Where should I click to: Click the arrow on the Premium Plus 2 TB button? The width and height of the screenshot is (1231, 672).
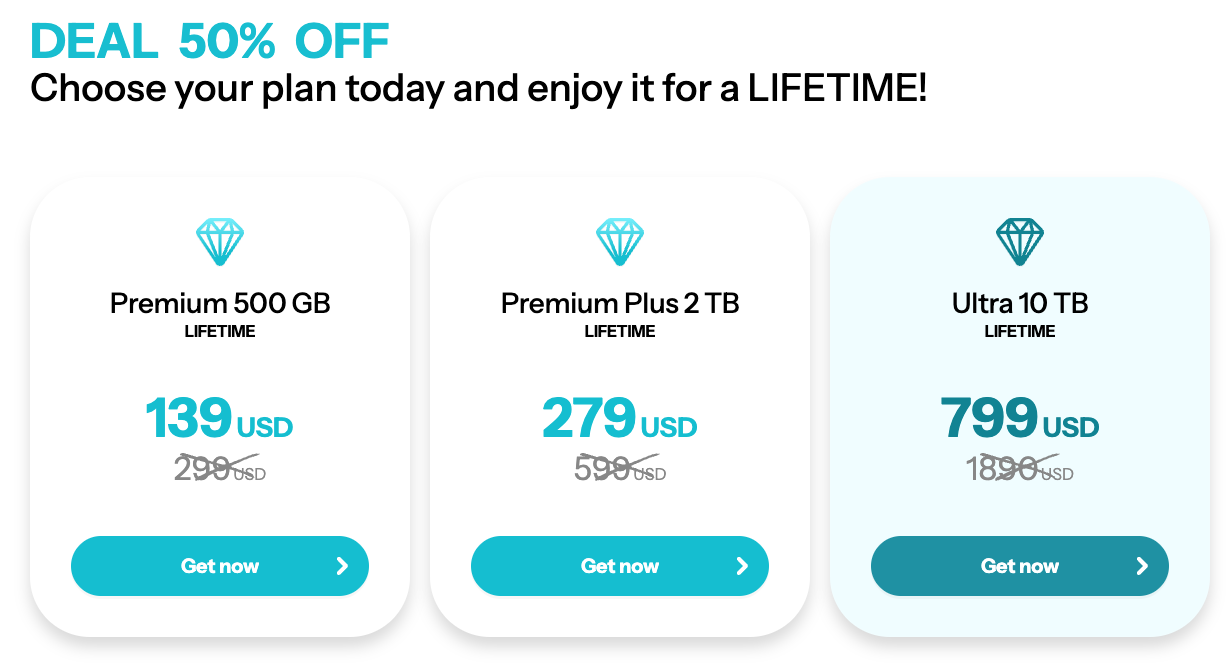(x=742, y=566)
